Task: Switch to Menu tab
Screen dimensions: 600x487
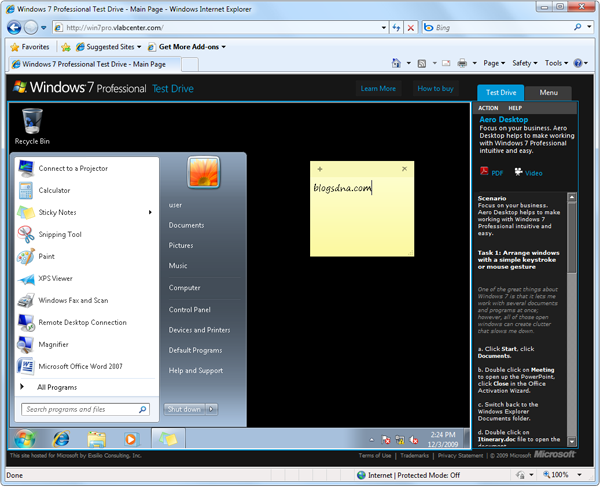Action: click(x=548, y=93)
